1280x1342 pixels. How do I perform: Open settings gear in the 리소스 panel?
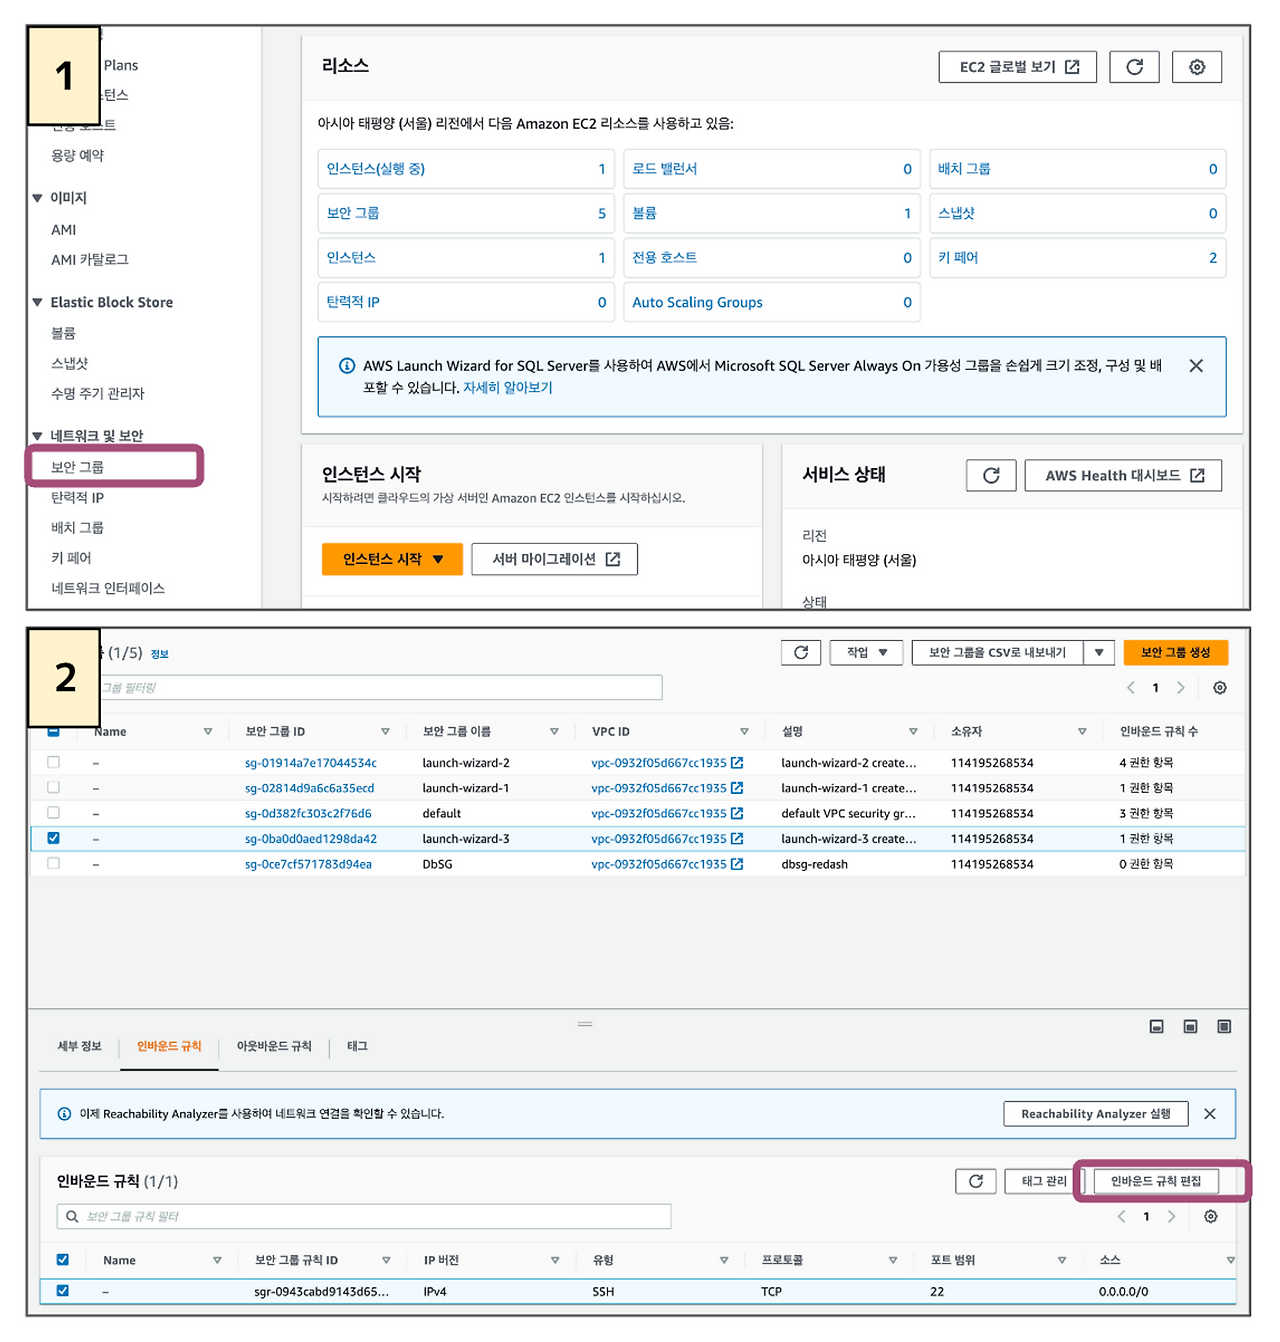tap(1197, 67)
